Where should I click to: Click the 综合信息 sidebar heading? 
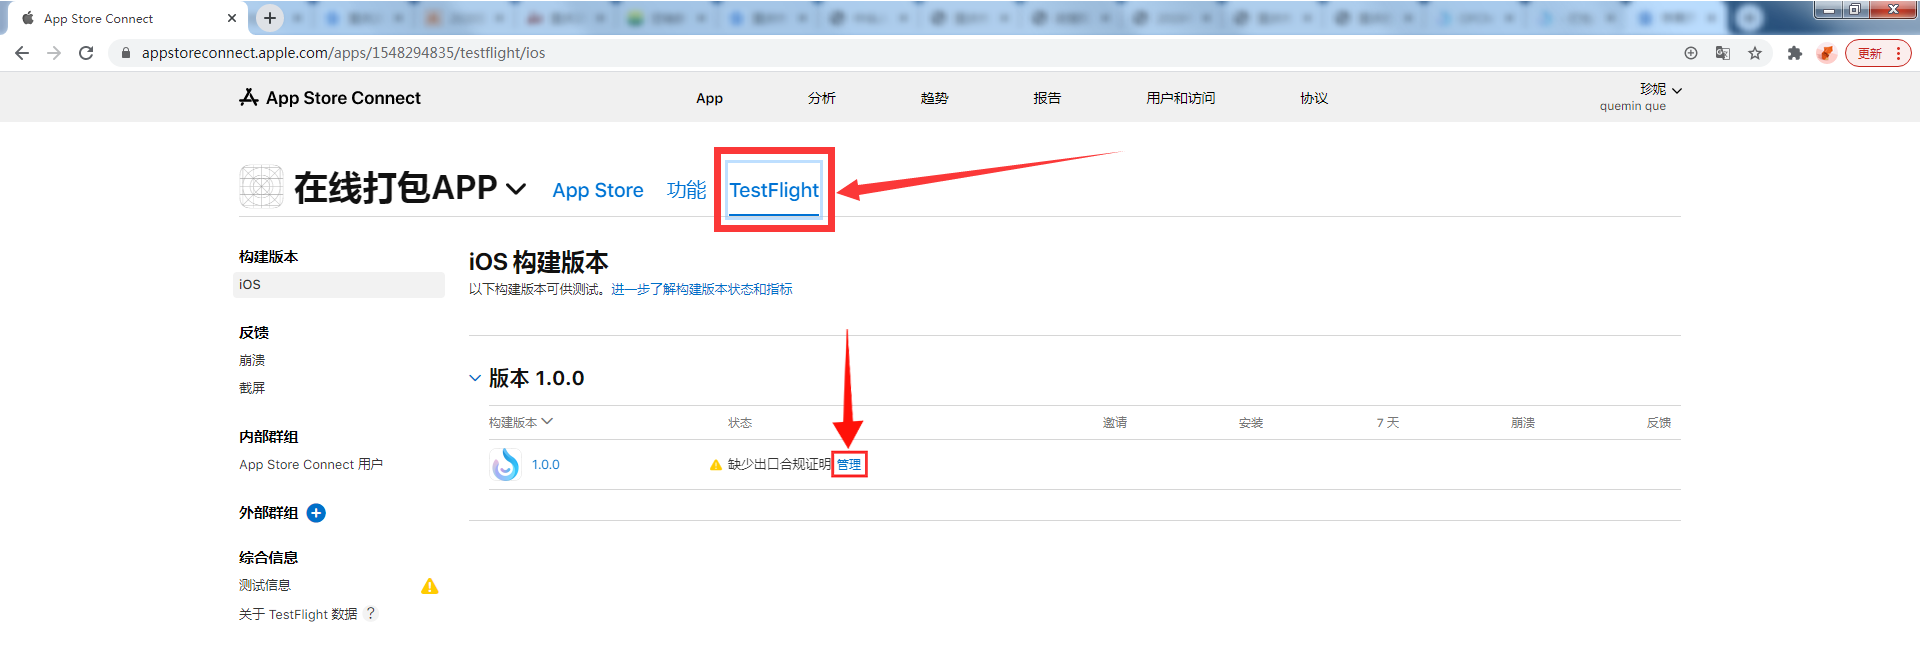click(268, 558)
